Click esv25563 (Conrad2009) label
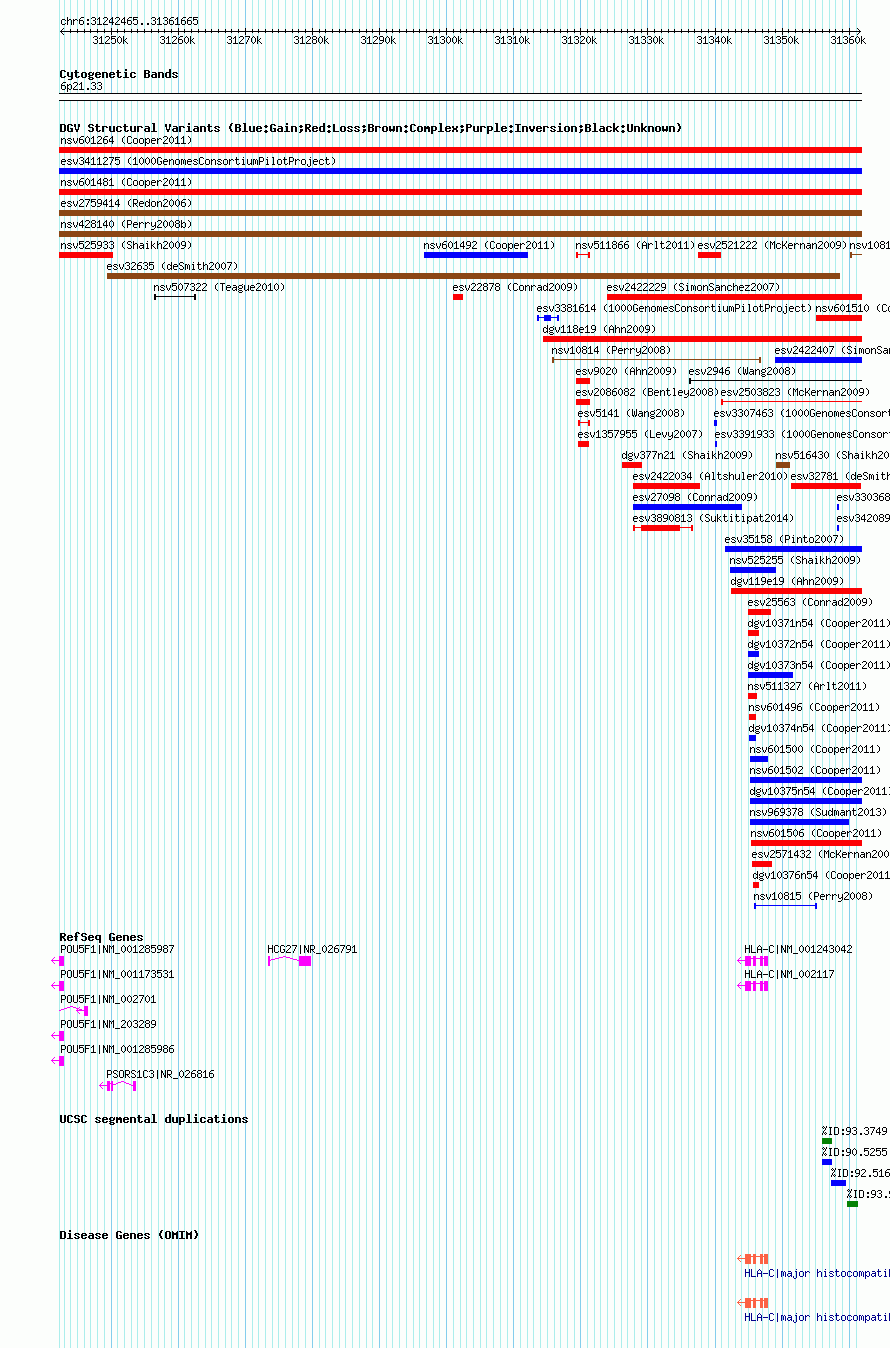890x1348 pixels. (x=810, y=602)
